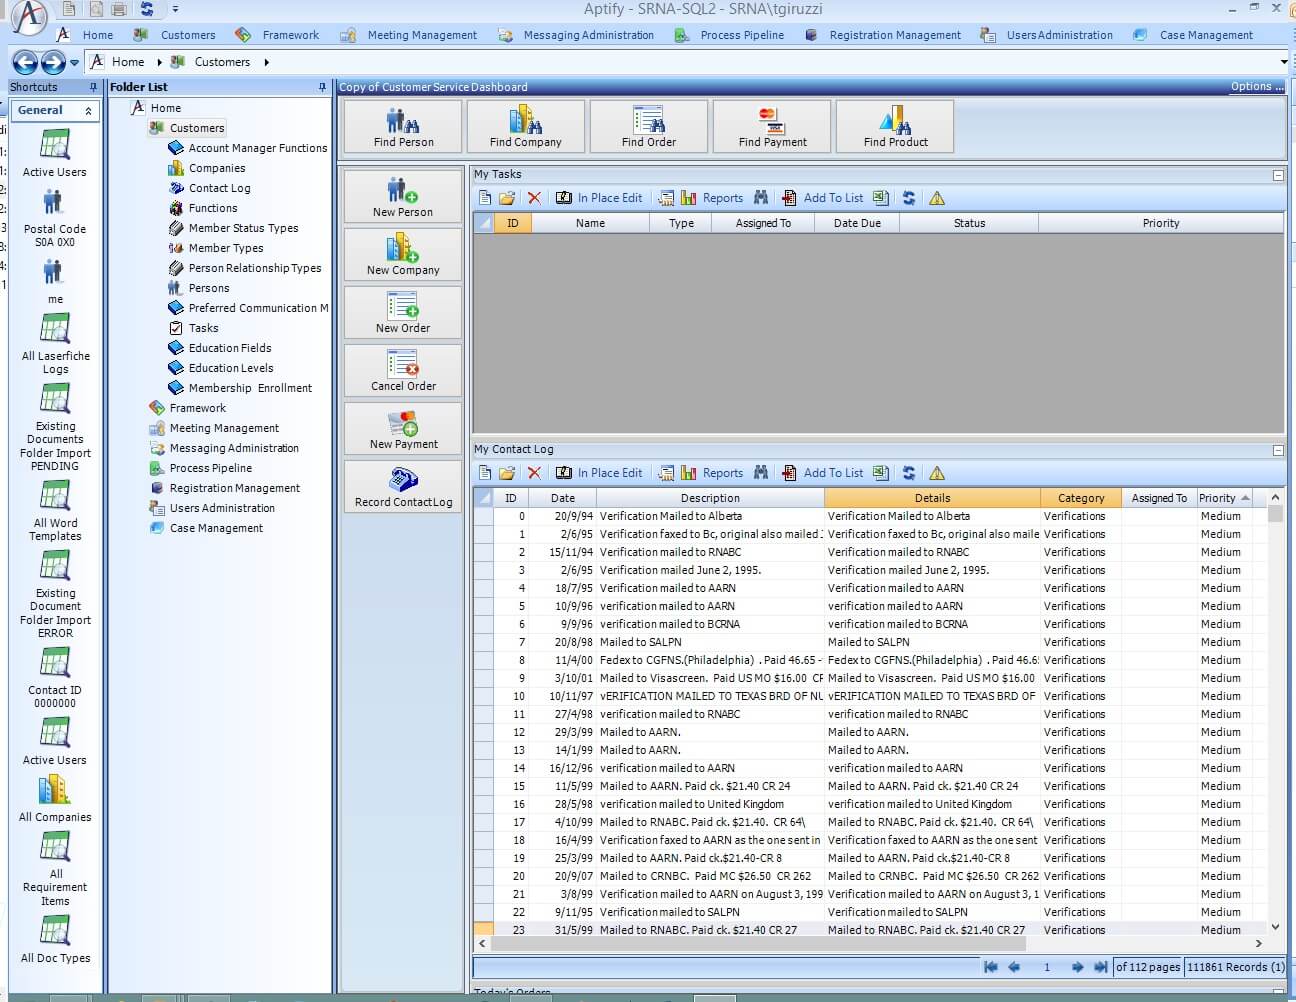The image size is (1296, 1002).
Task: Launch the Find Product tool
Action: click(895, 126)
